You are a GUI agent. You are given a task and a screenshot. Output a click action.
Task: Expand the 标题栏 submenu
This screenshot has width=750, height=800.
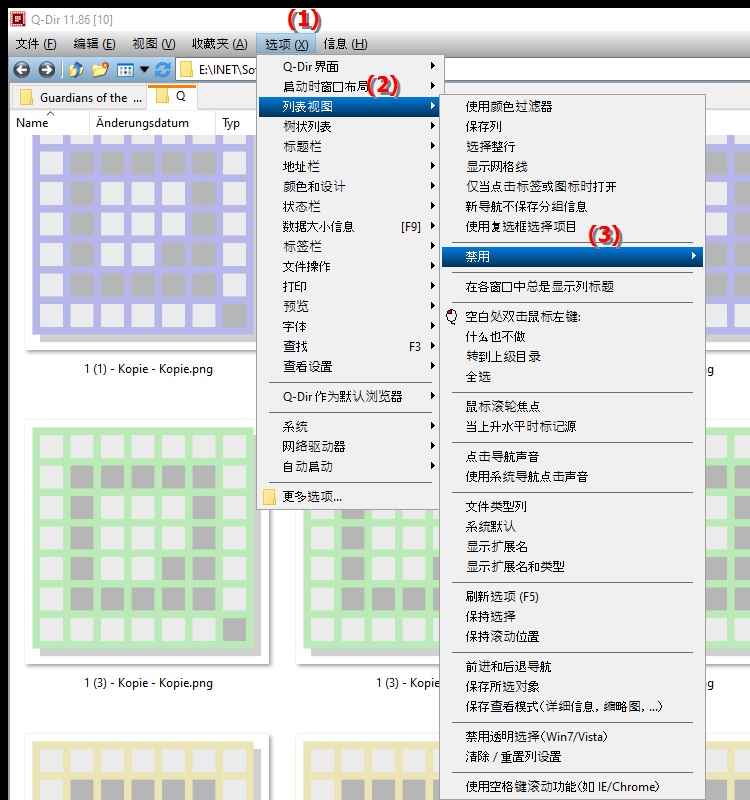click(x=349, y=146)
